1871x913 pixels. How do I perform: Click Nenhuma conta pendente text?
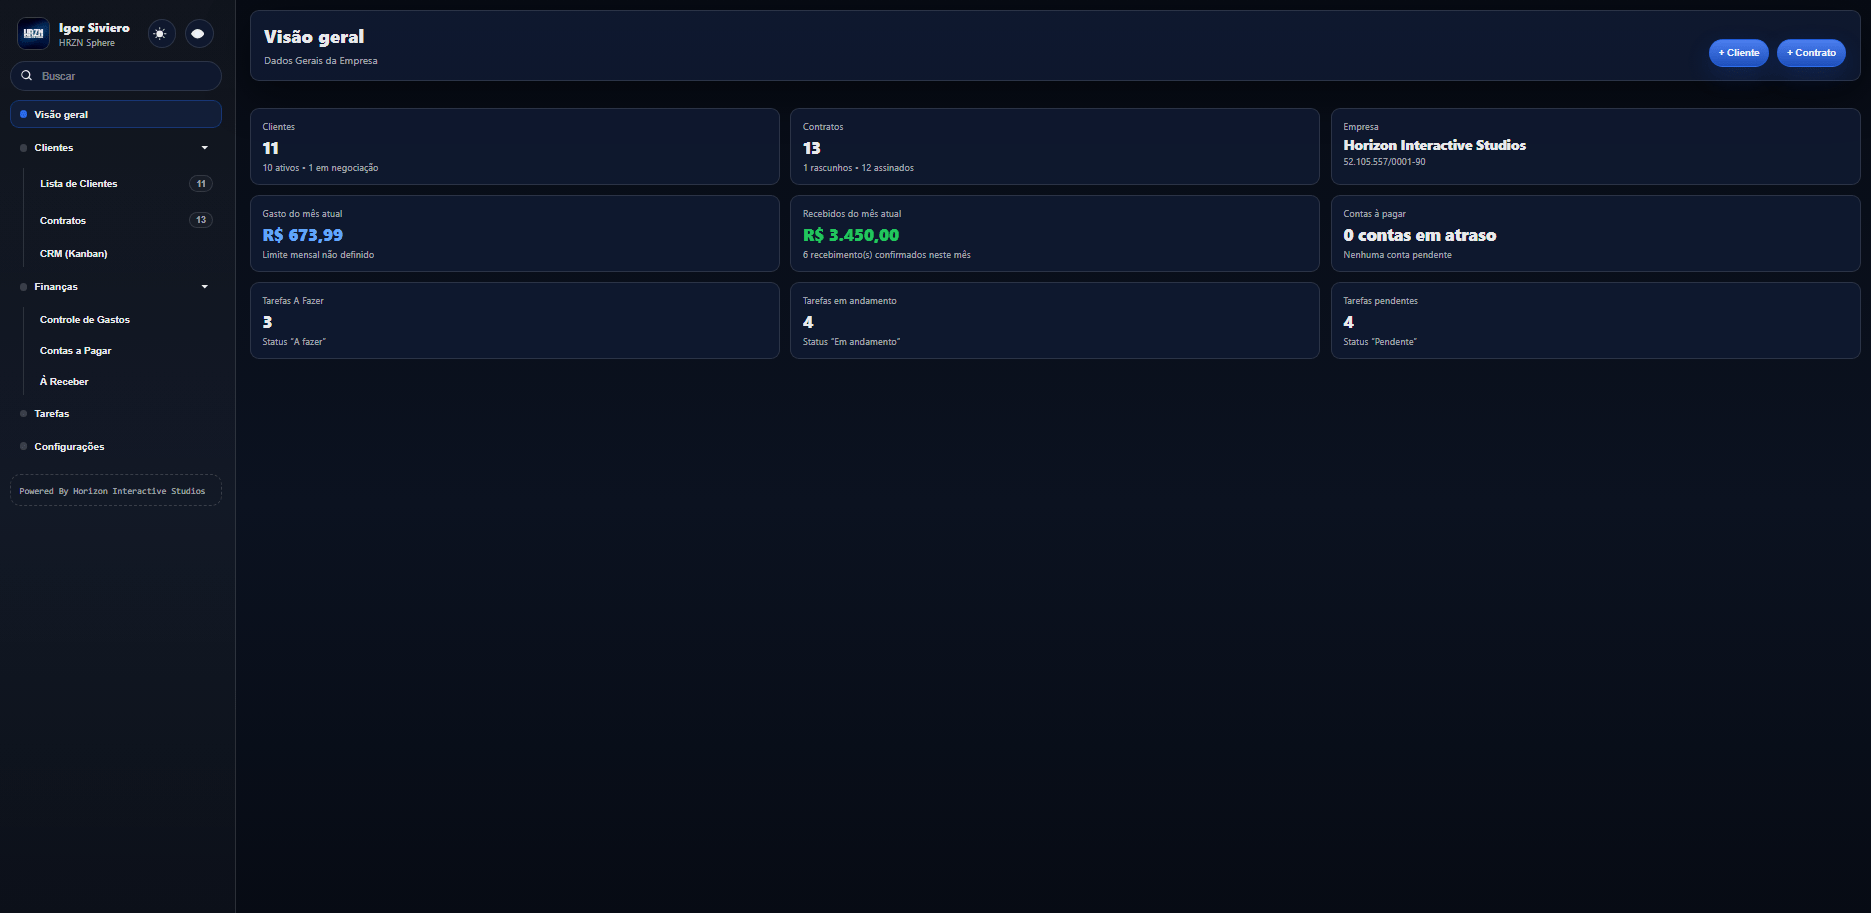click(x=1397, y=255)
